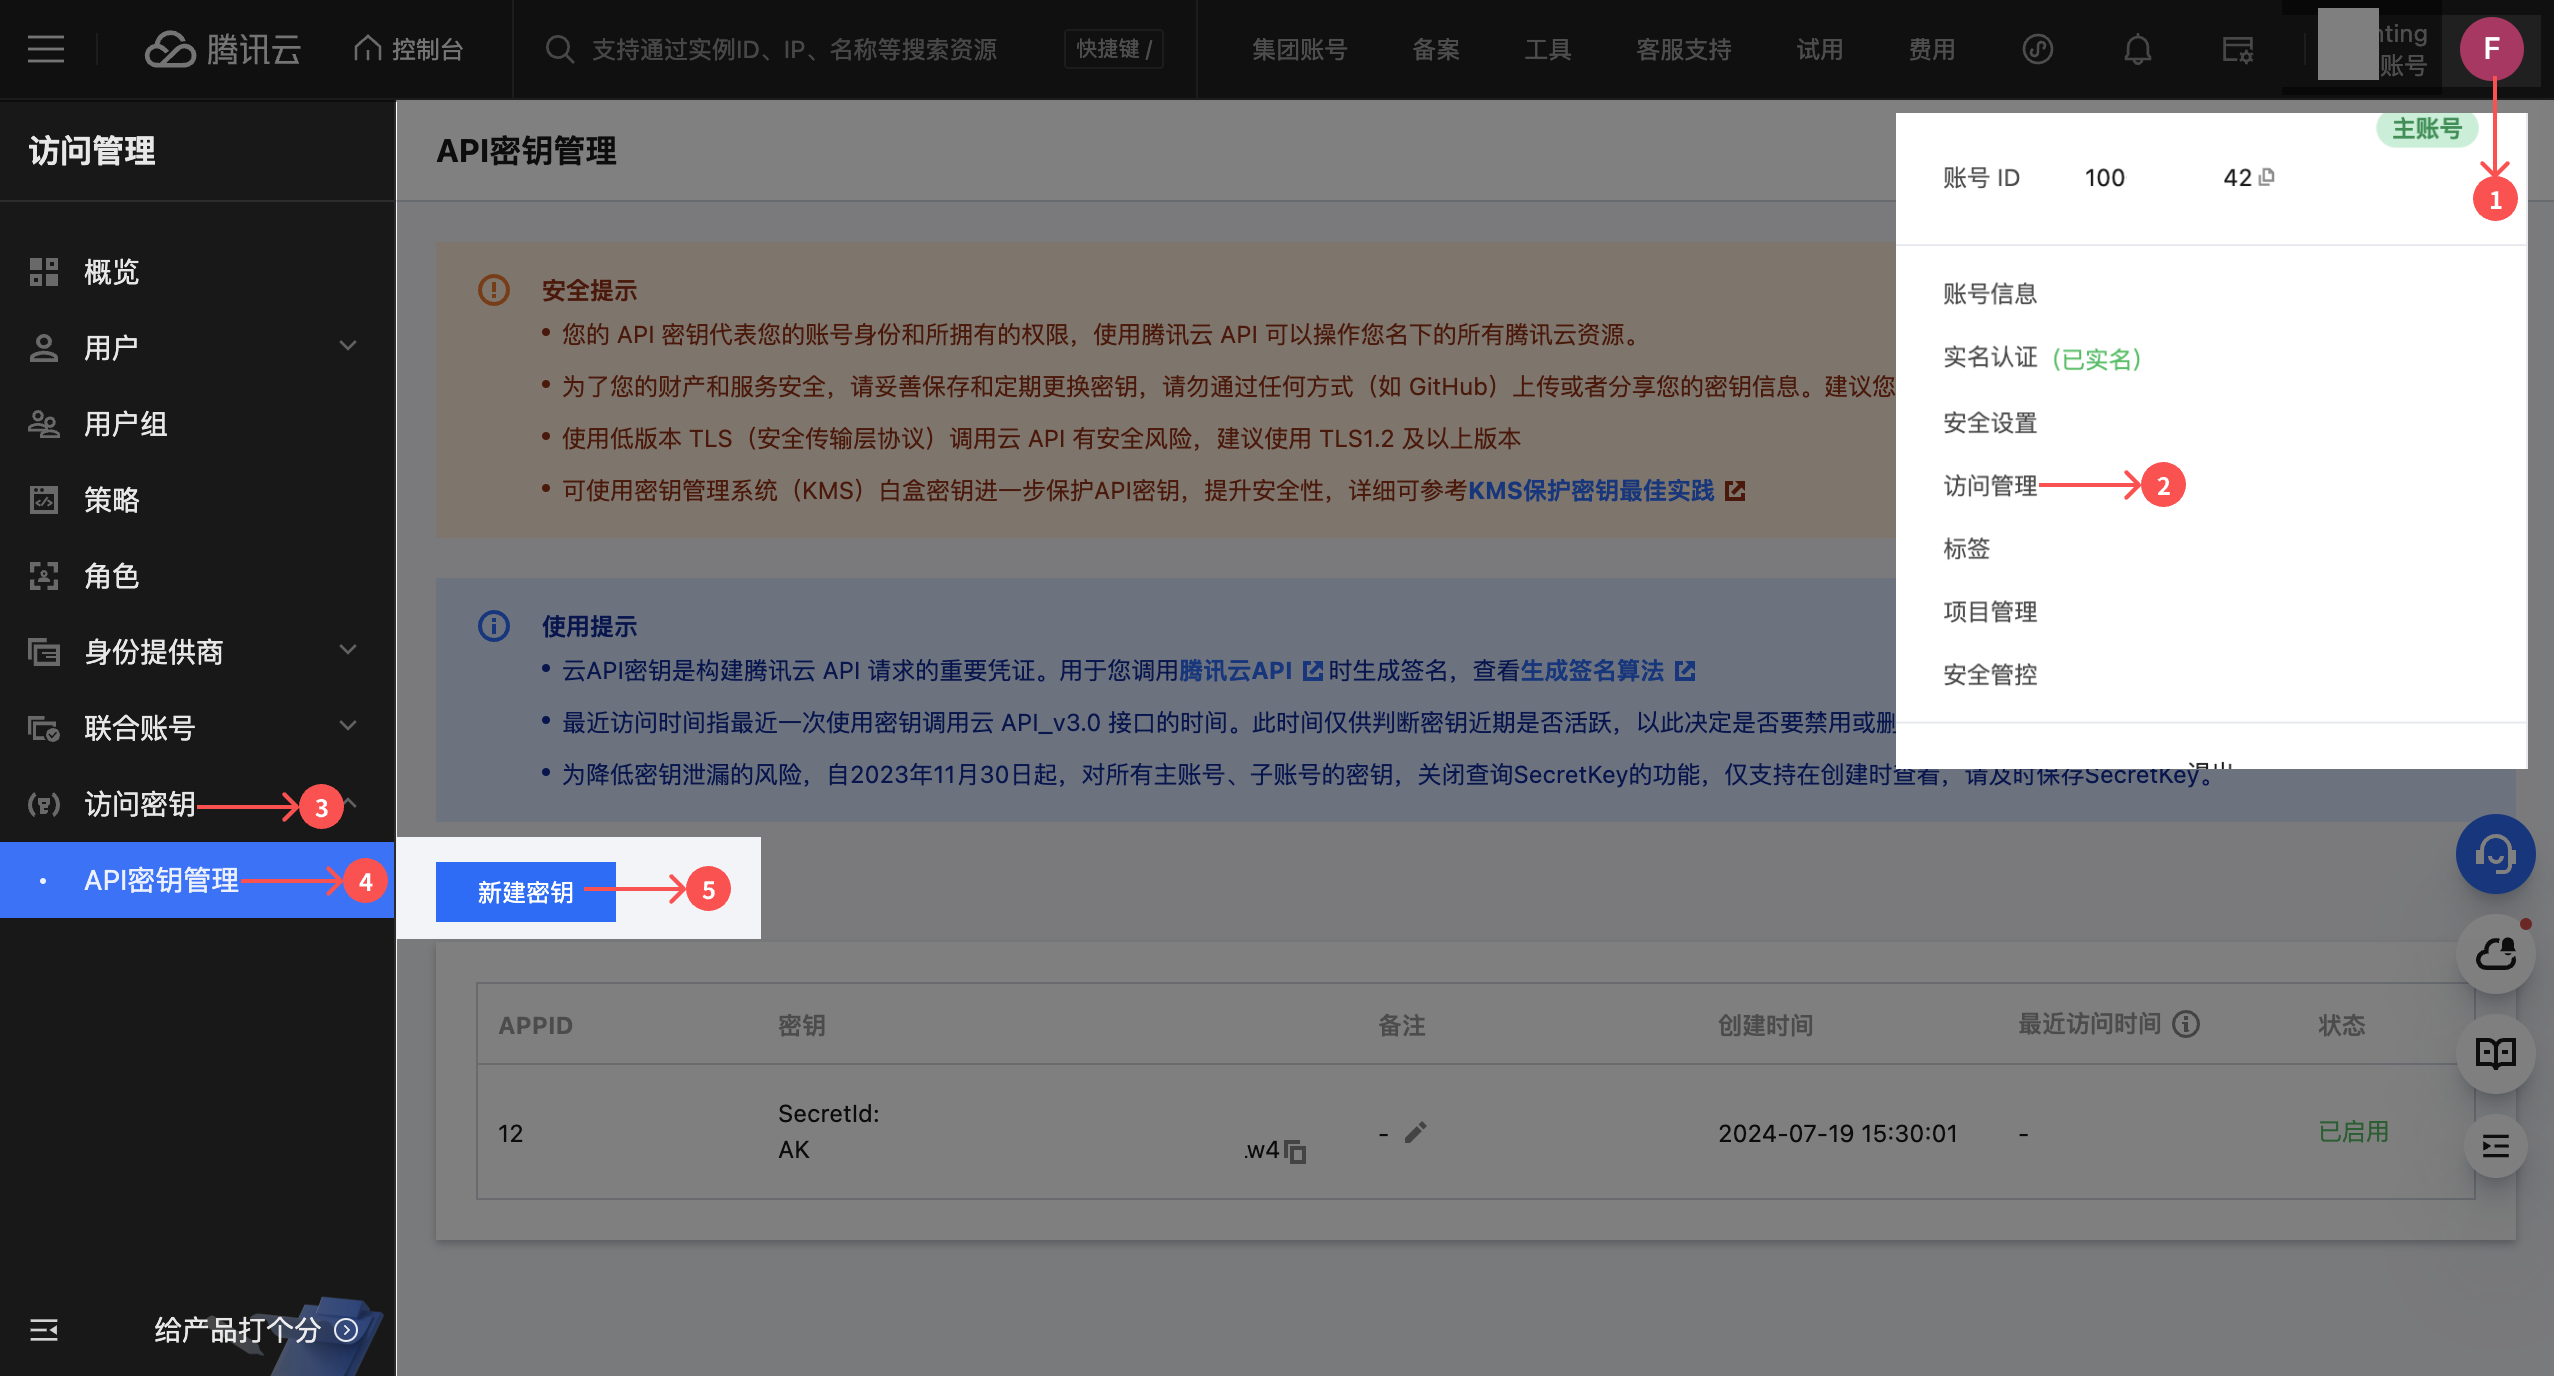Viewport: 2554px width, 1376px height.
Task: Click the 新建密钥 button
Action: (524, 892)
